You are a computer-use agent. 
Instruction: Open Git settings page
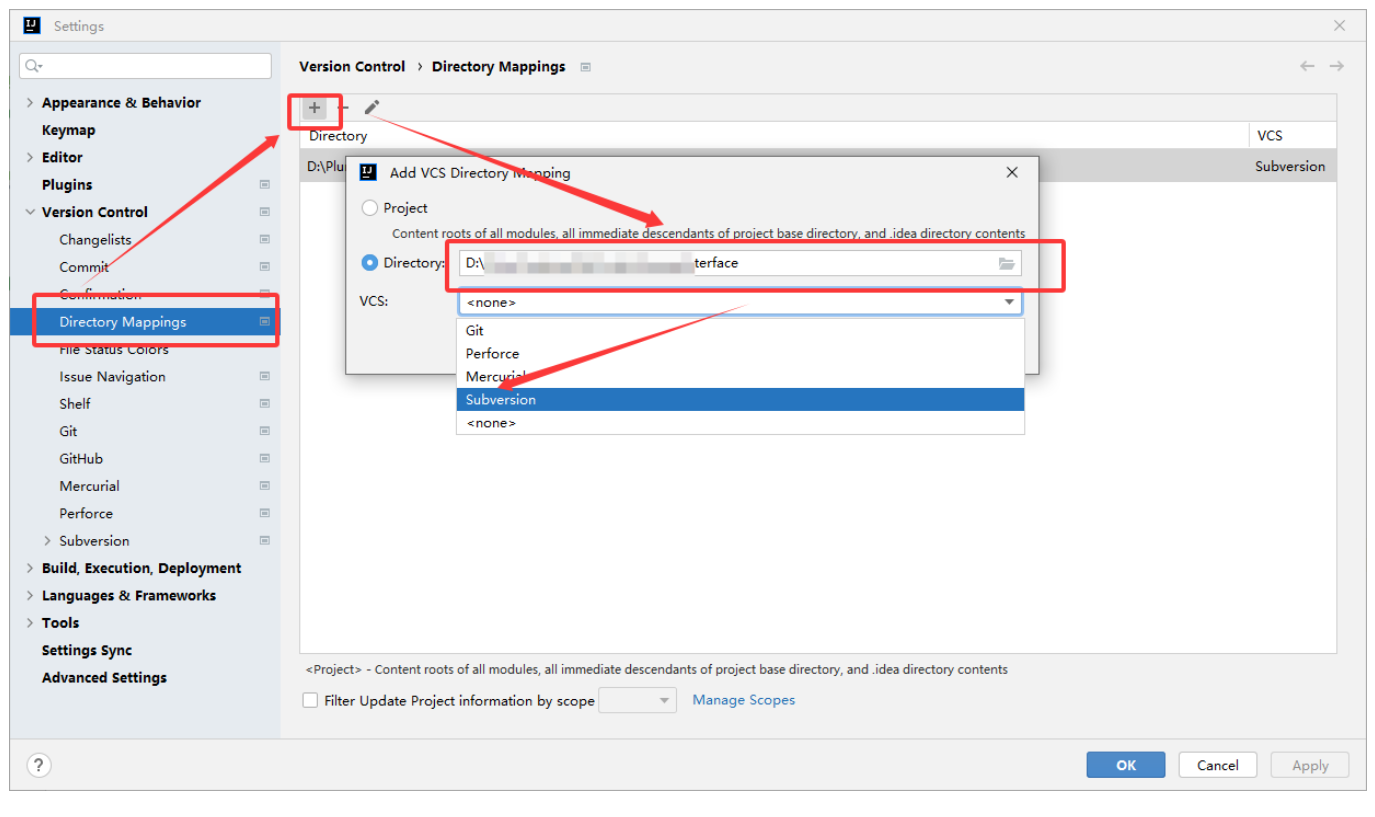pos(68,432)
